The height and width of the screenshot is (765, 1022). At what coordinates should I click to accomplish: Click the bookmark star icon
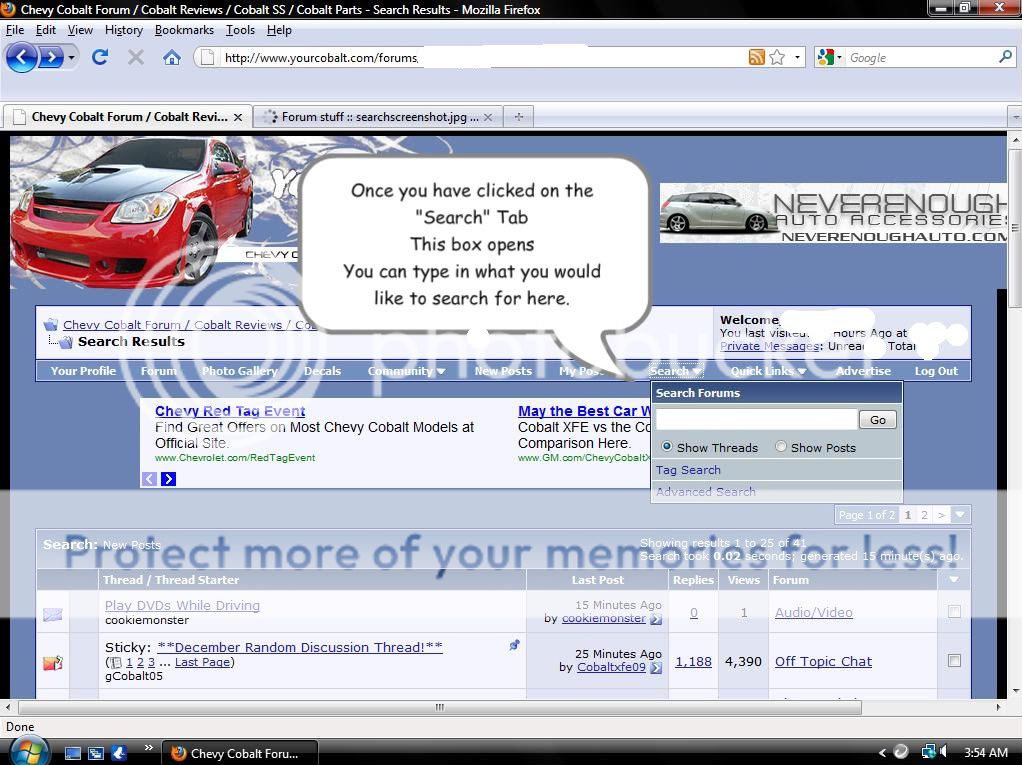tap(777, 58)
